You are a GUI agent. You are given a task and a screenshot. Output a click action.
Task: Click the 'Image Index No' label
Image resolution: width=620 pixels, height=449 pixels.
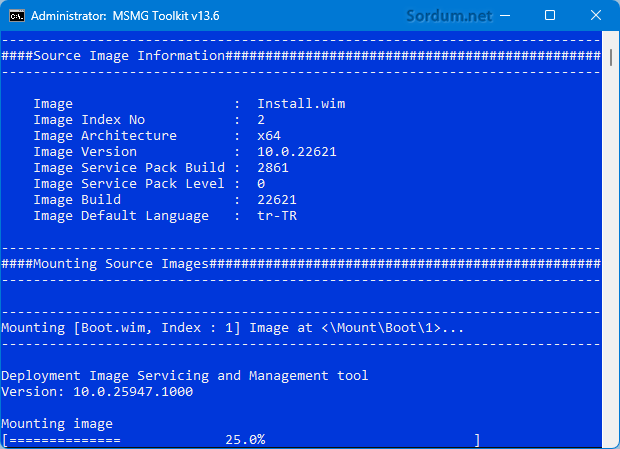tap(89, 119)
